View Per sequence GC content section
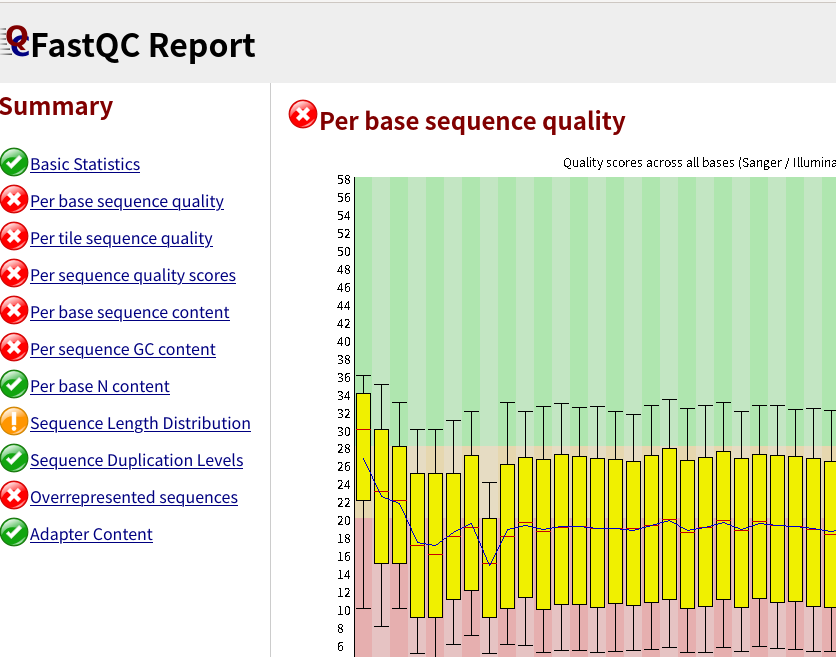The height and width of the screenshot is (657, 836). (x=123, y=349)
